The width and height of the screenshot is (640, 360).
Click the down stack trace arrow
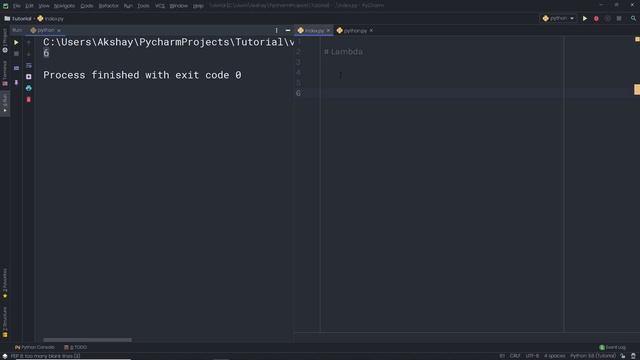coord(29,54)
